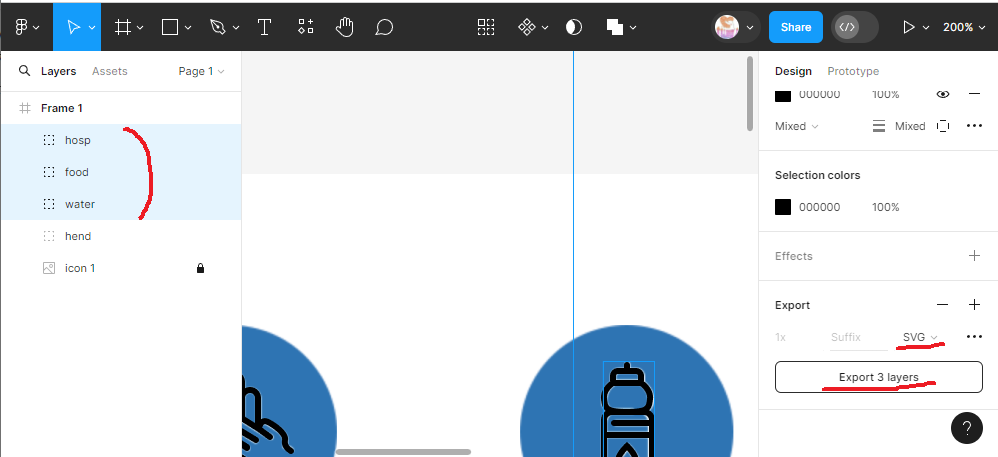
Task: Toggle Dev Mode switch
Action: [x=855, y=27]
